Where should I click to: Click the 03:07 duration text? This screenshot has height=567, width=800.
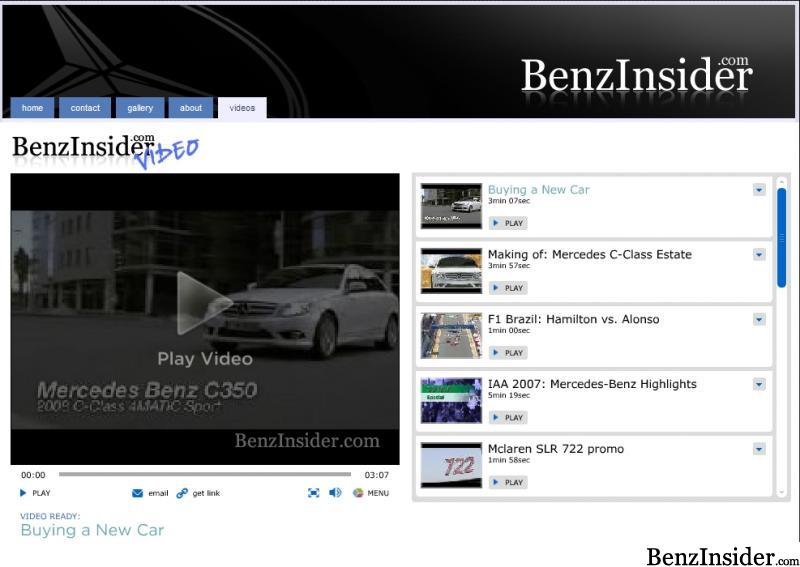(377, 475)
